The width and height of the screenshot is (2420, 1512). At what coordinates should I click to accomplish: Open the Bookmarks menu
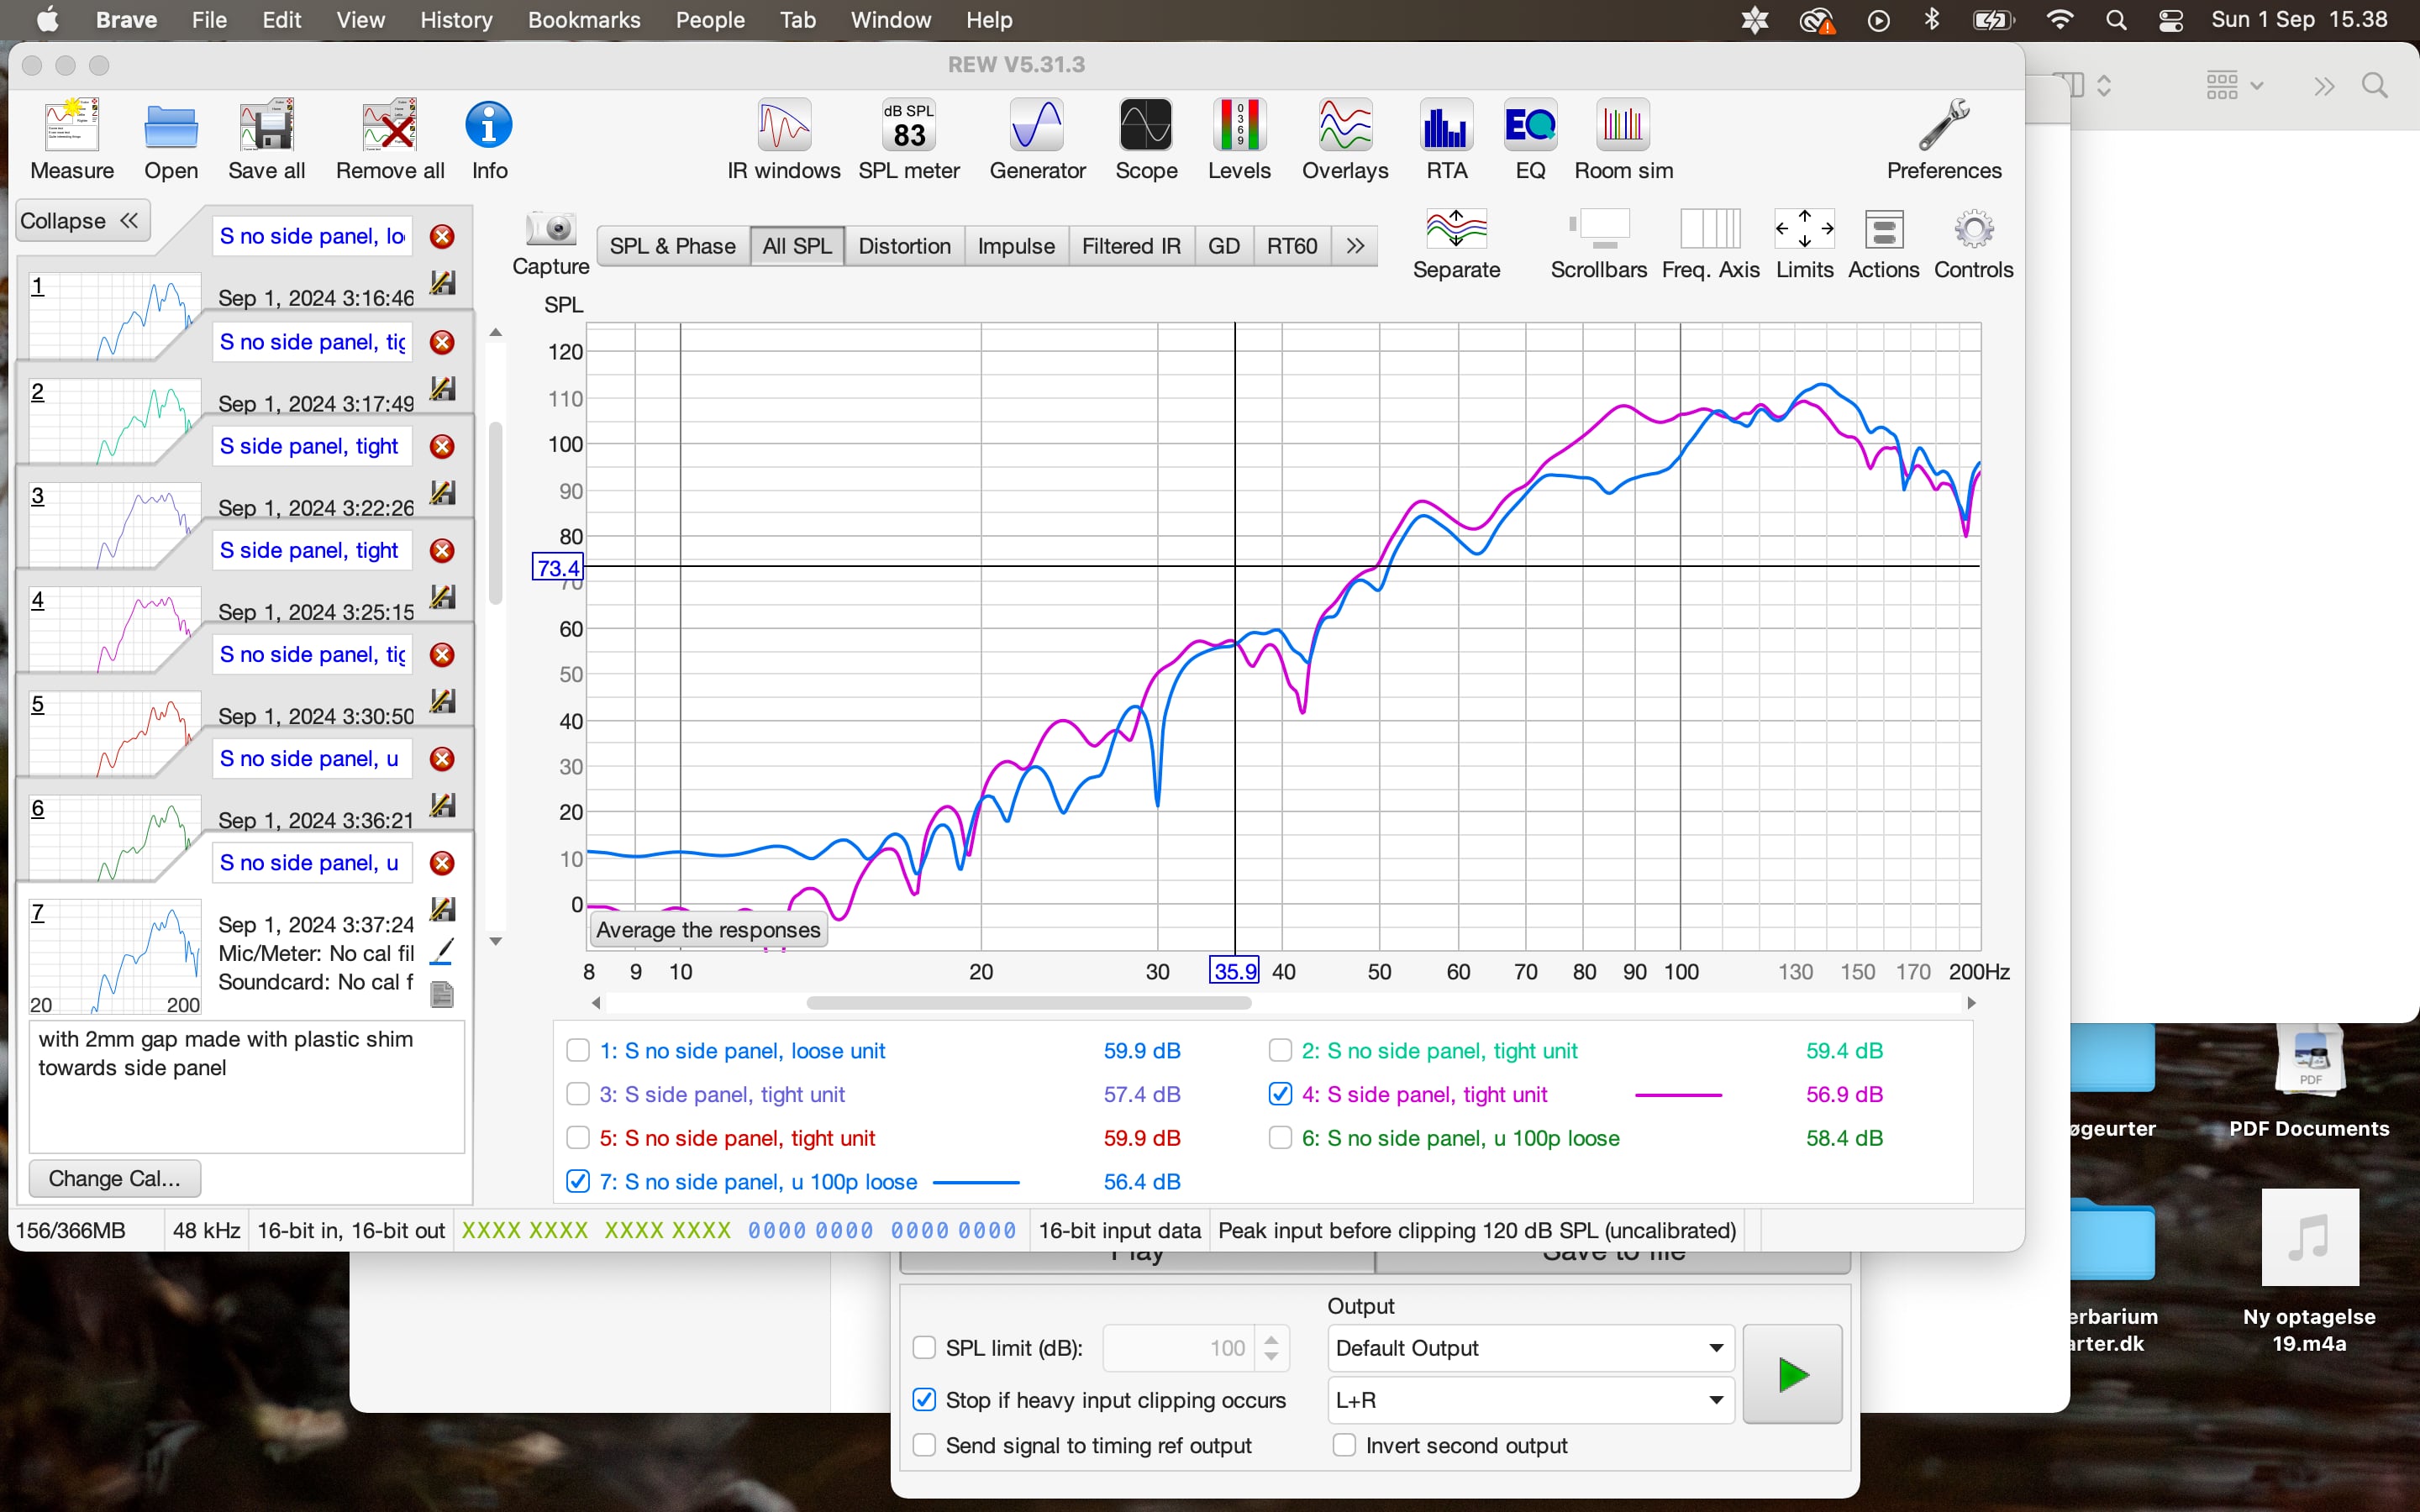coord(583,20)
